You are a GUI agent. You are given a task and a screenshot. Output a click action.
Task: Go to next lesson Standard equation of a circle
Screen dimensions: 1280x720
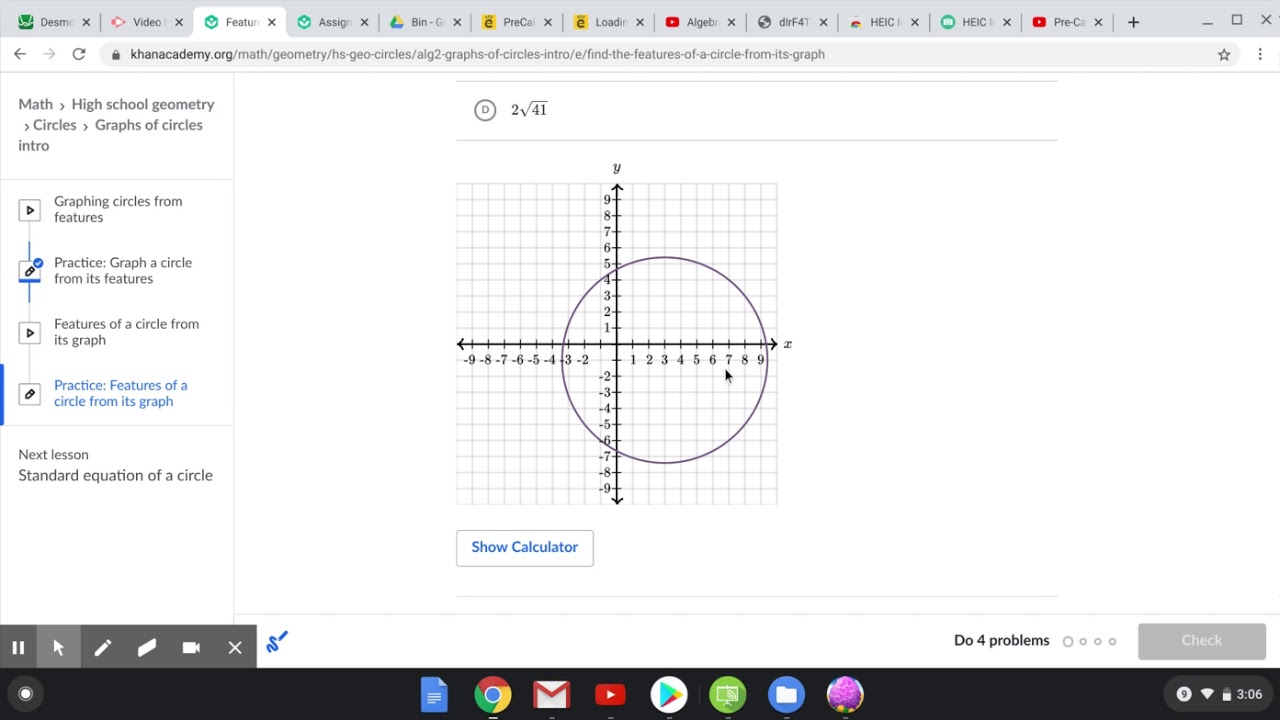pyautogui.click(x=115, y=475)
